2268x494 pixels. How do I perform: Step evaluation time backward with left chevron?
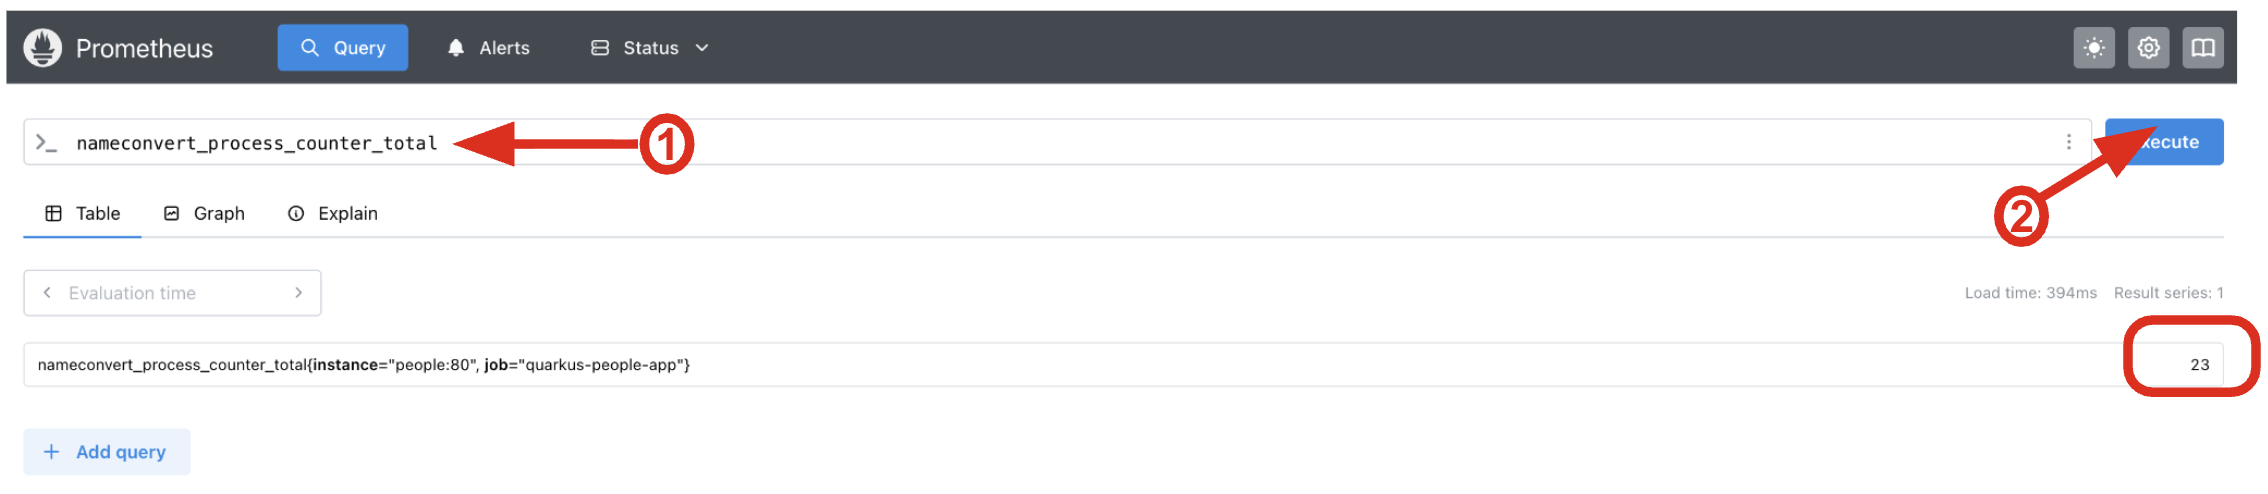[x=47, y=293]
